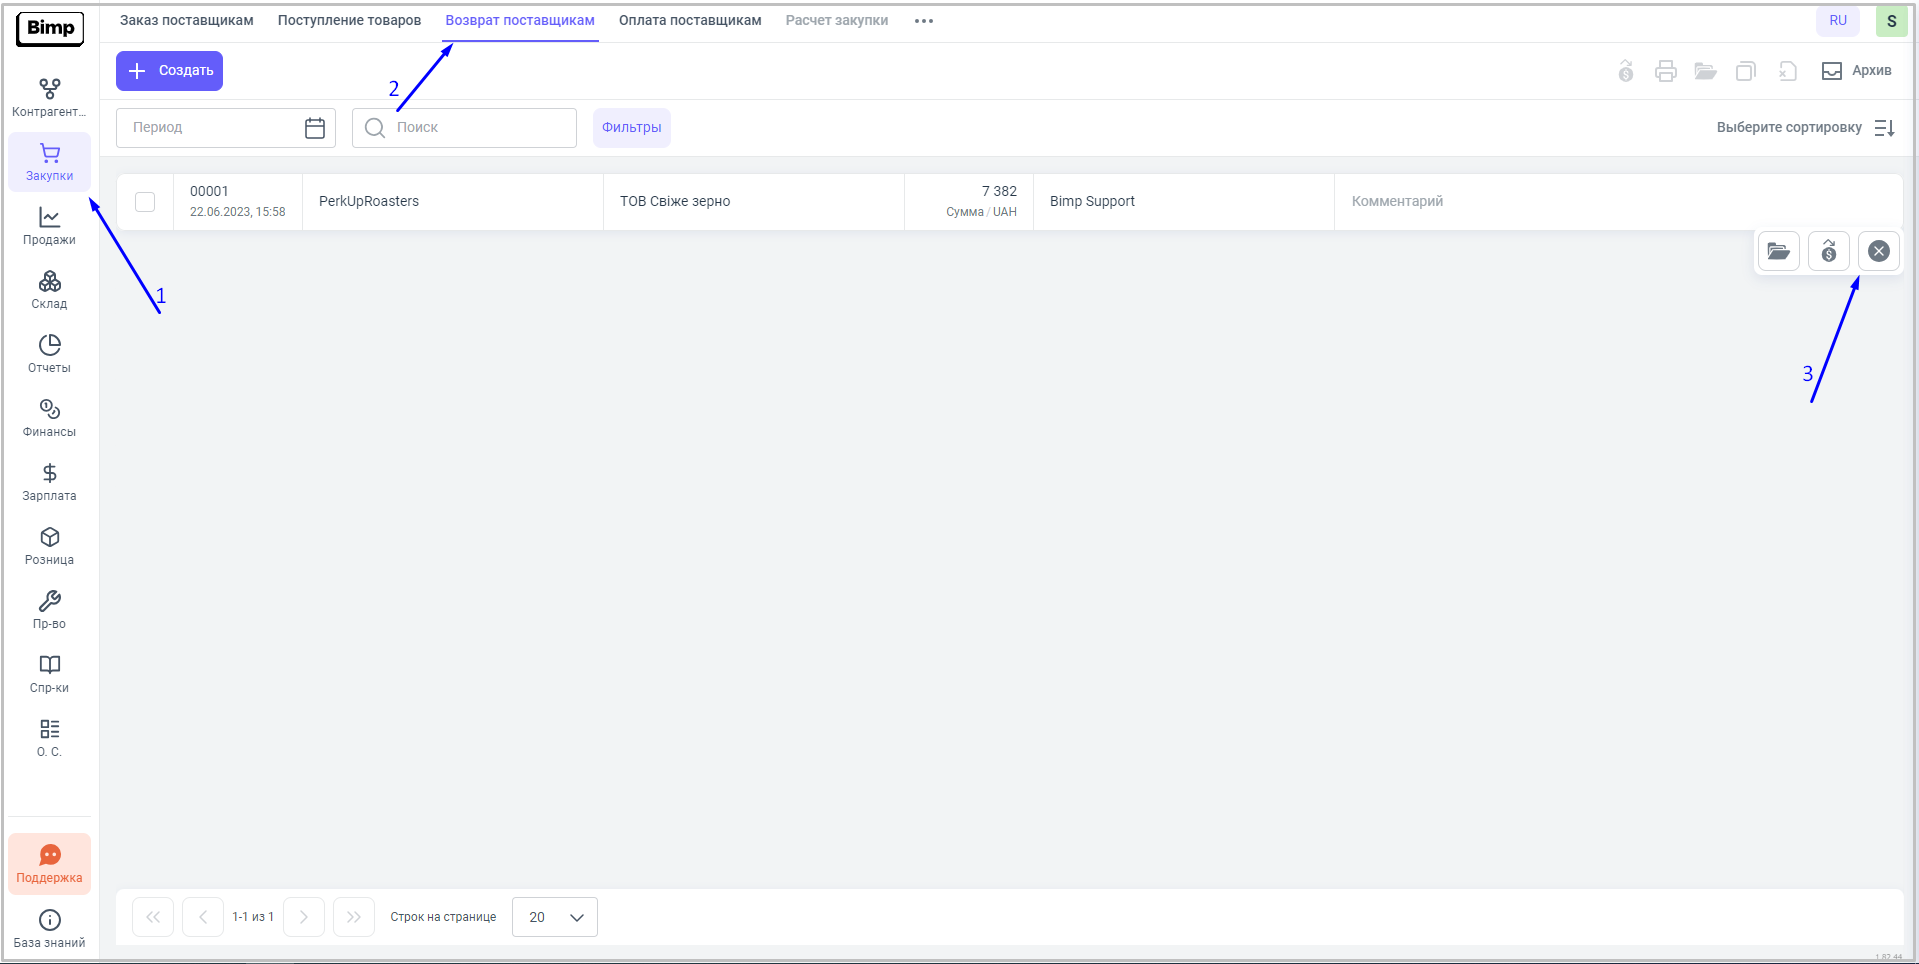Open the Поддержка support chat
Viewport: 1919px width, 964px height.
point(49,864)
